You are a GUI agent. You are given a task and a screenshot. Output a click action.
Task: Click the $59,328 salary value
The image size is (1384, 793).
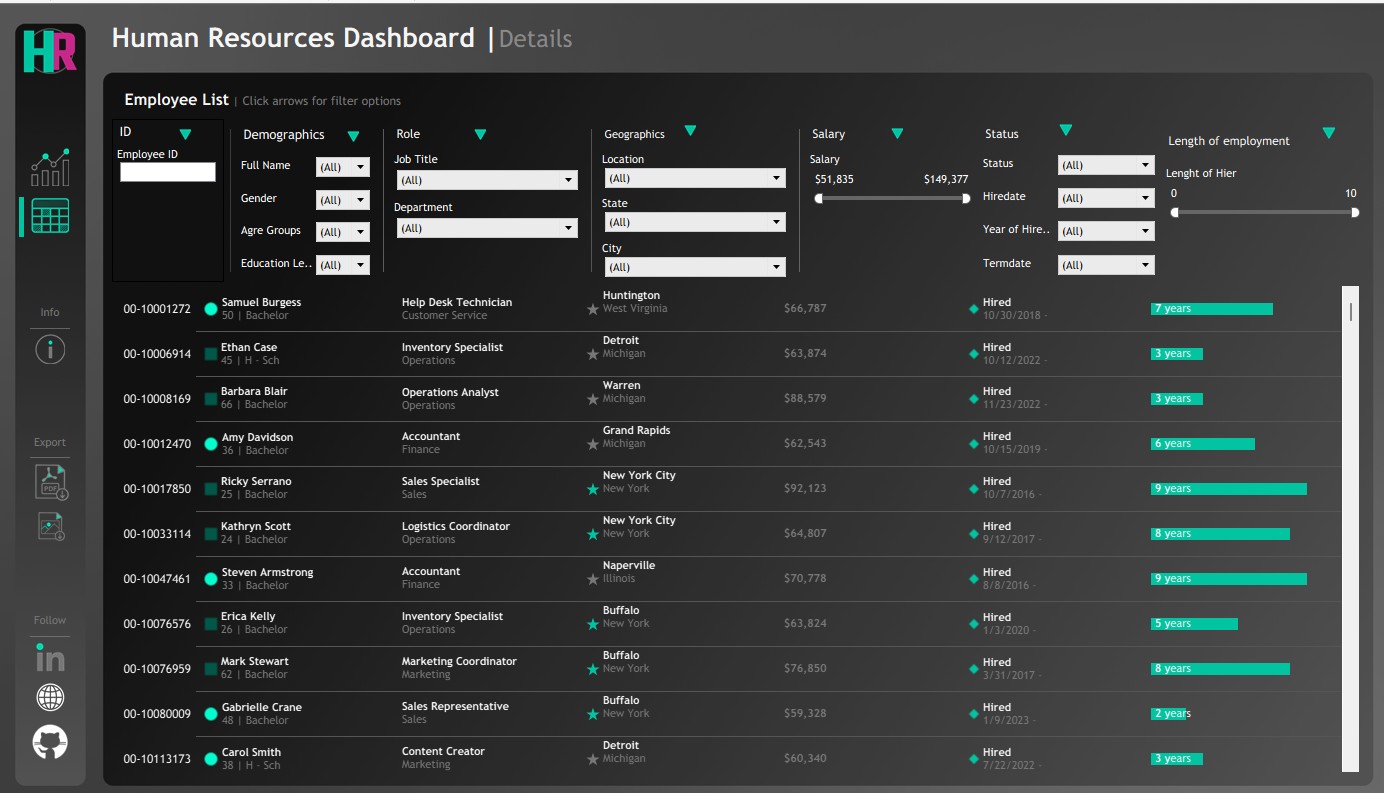[805, 713]
